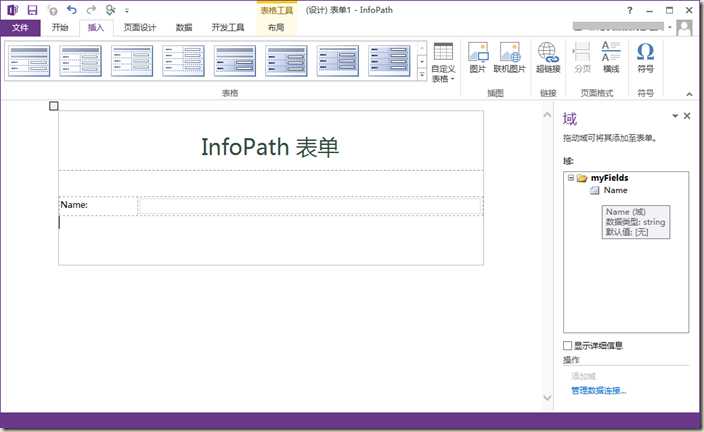The image size is (704, 432).
Task: Open the account name dropdown arrow
Action: pyautogui.click(x=669, y=27)
